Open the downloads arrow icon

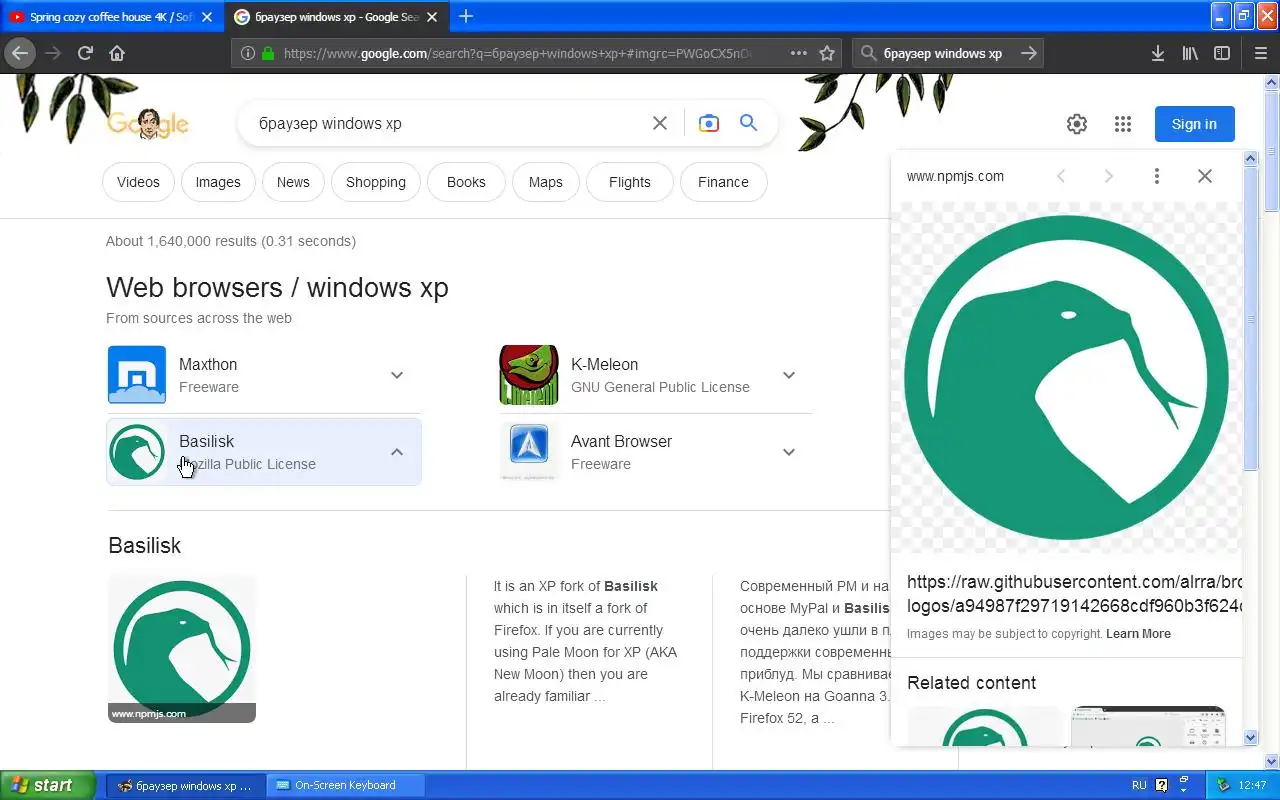pyautogui.click(x=1158, y=53)
